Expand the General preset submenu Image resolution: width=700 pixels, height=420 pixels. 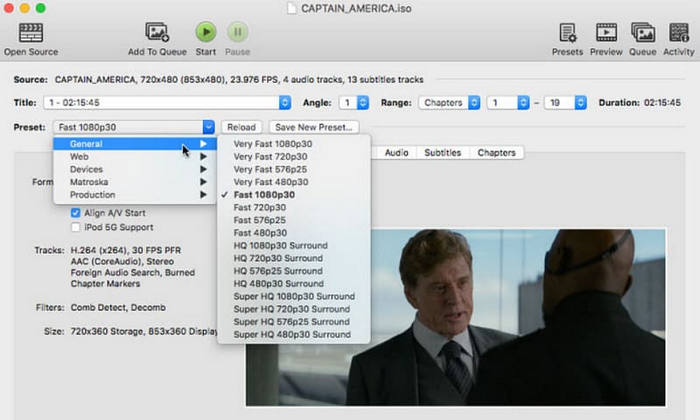(x=135, y=144)
